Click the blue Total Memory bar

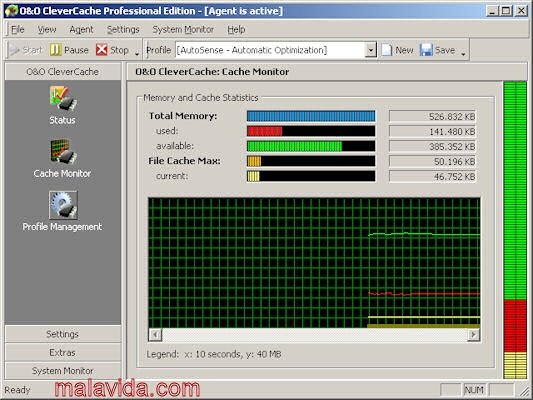pyautogui.click(x=311, y=116)
